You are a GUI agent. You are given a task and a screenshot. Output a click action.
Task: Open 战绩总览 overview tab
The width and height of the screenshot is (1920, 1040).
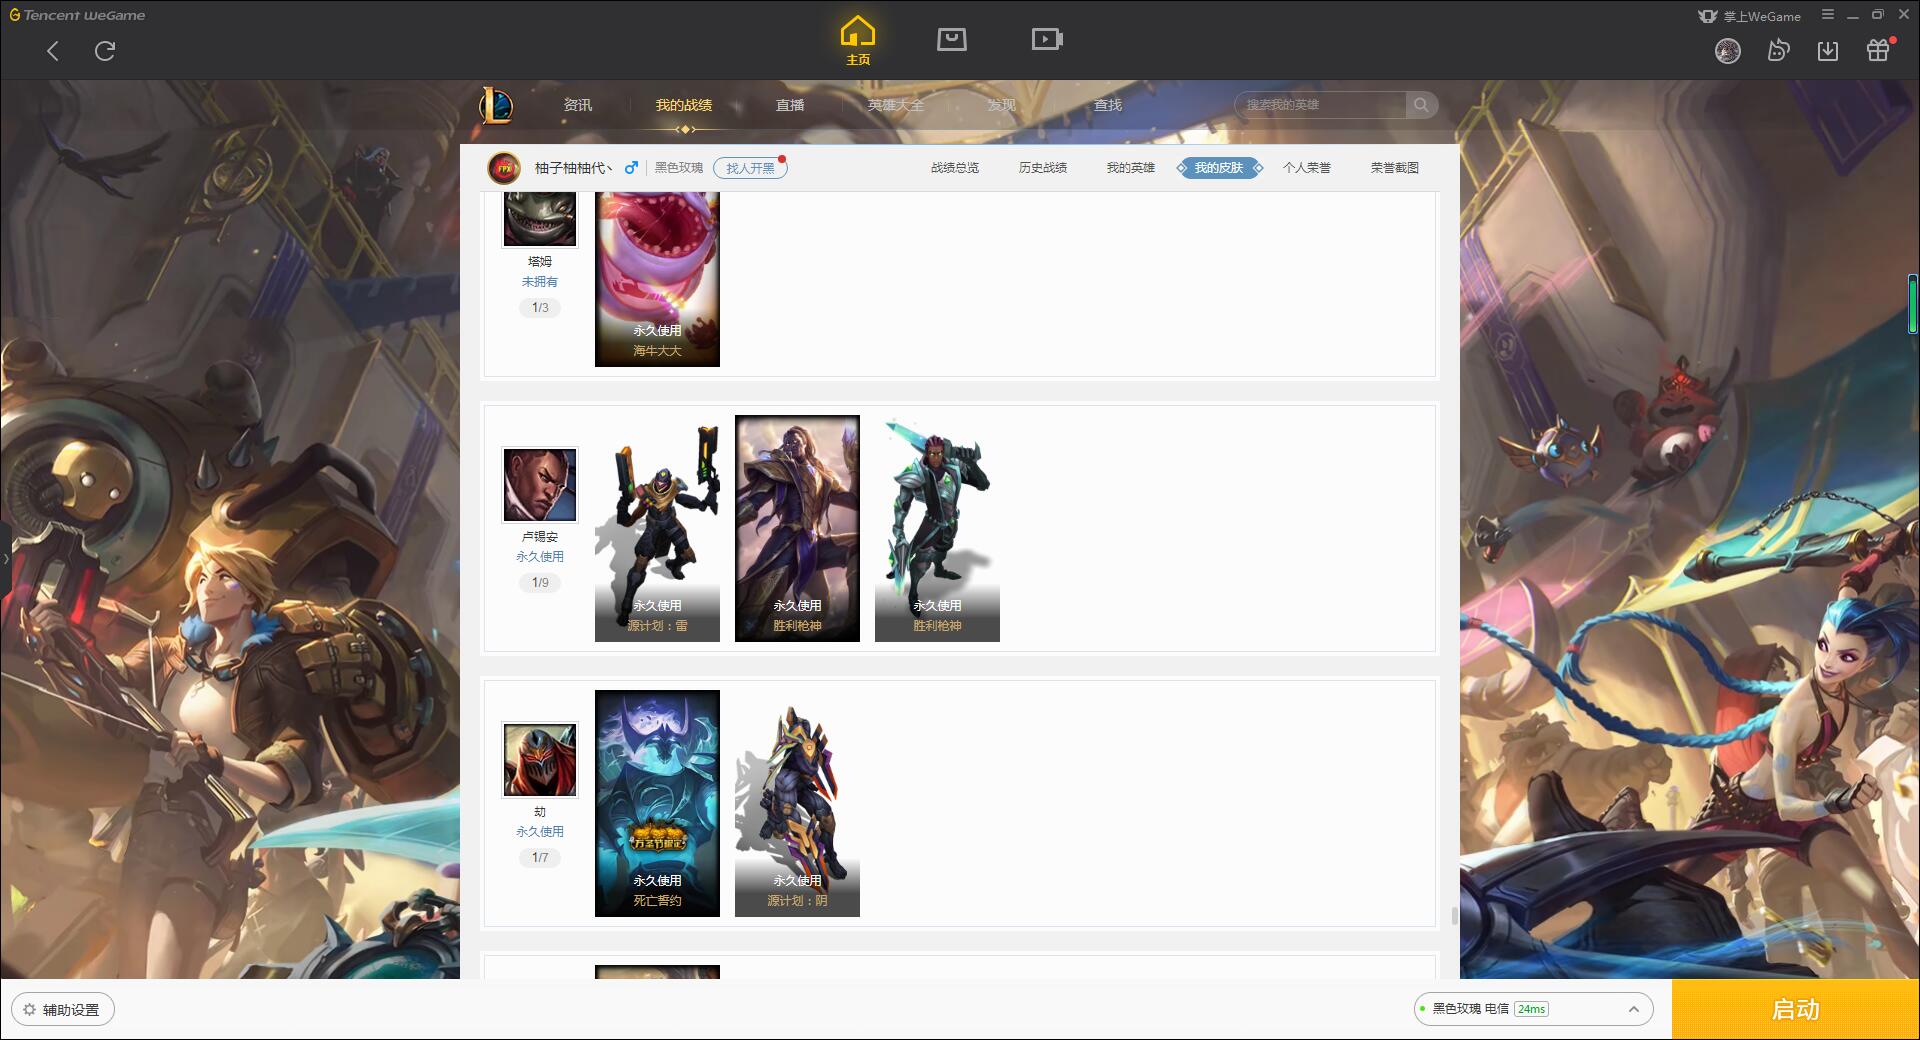[x=955, y=168]
